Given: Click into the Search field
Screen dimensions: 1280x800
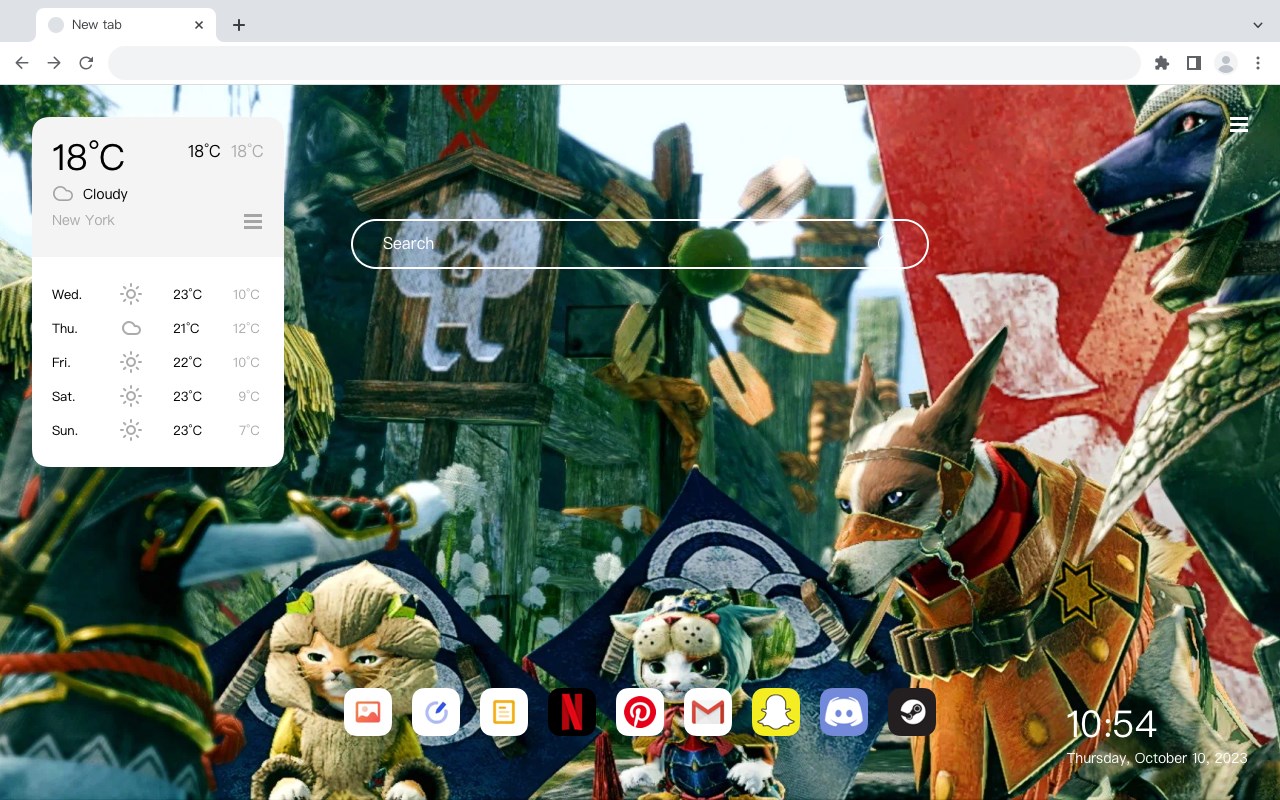Looking at the screenshot, I should click(x=640, y=244).
